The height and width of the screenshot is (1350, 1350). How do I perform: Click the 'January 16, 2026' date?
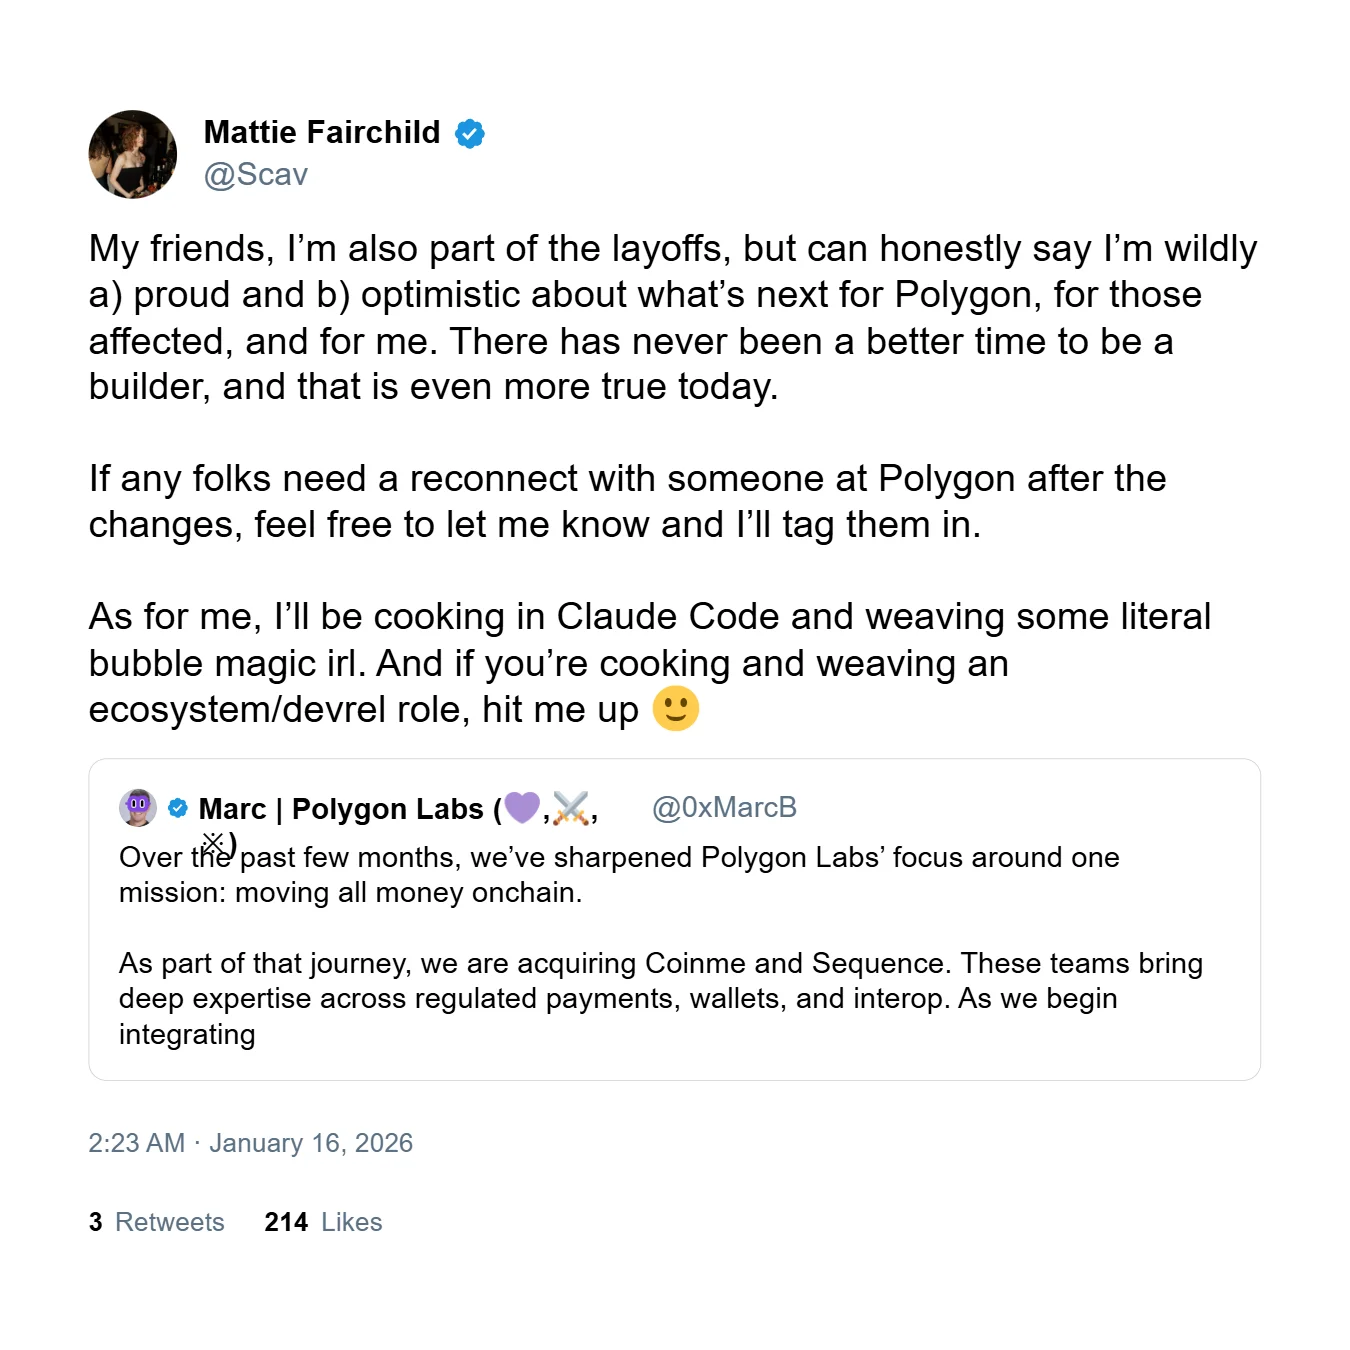tap(311, 1143)
